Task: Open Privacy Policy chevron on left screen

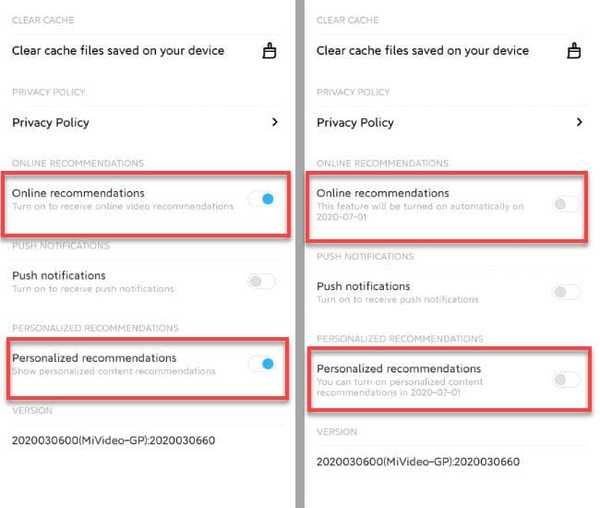Action: tap(274, 122)
